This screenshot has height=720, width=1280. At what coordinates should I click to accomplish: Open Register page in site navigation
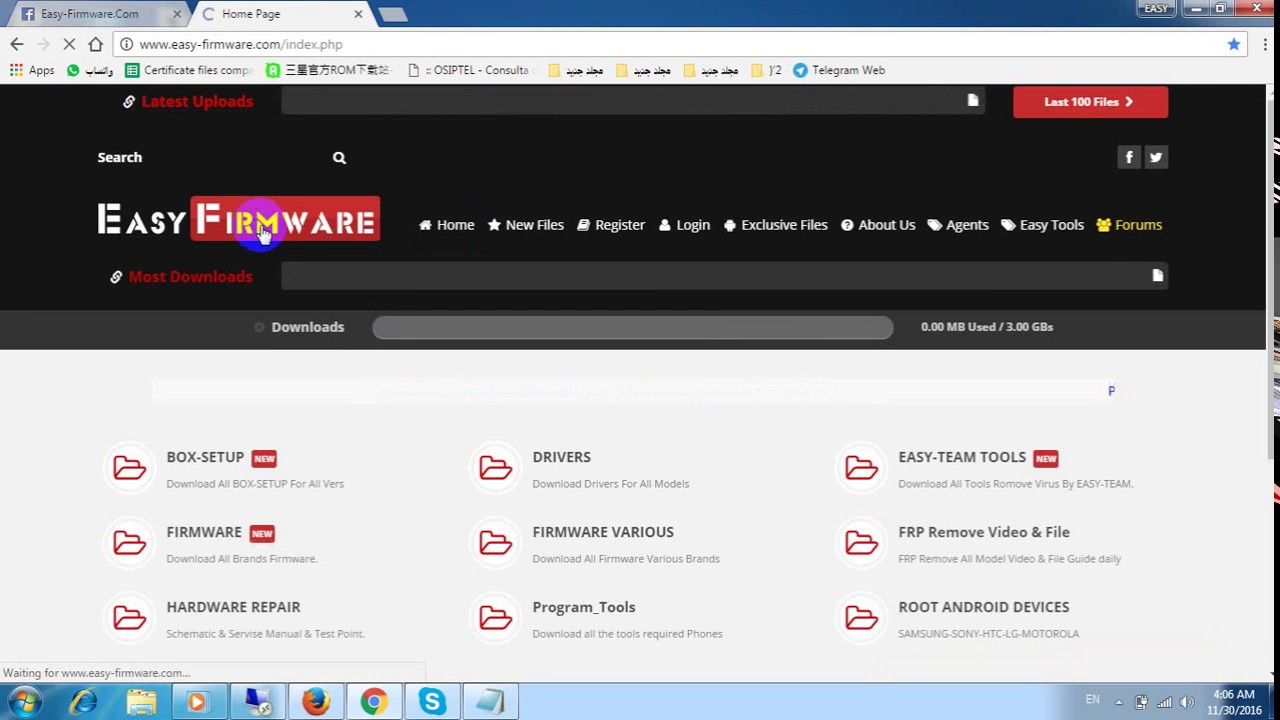611,225
